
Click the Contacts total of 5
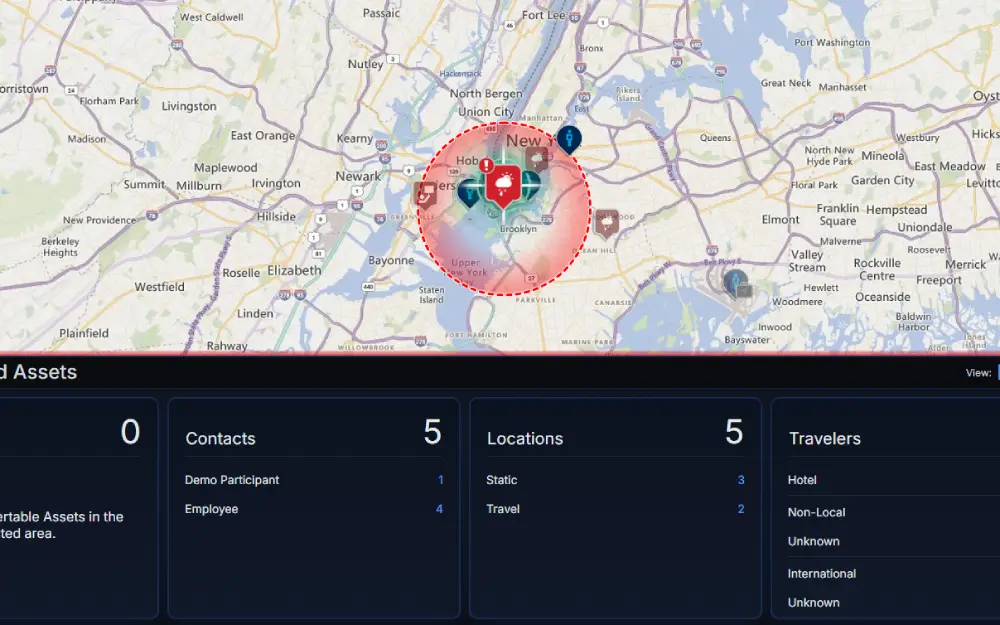[x=432, y=432]
